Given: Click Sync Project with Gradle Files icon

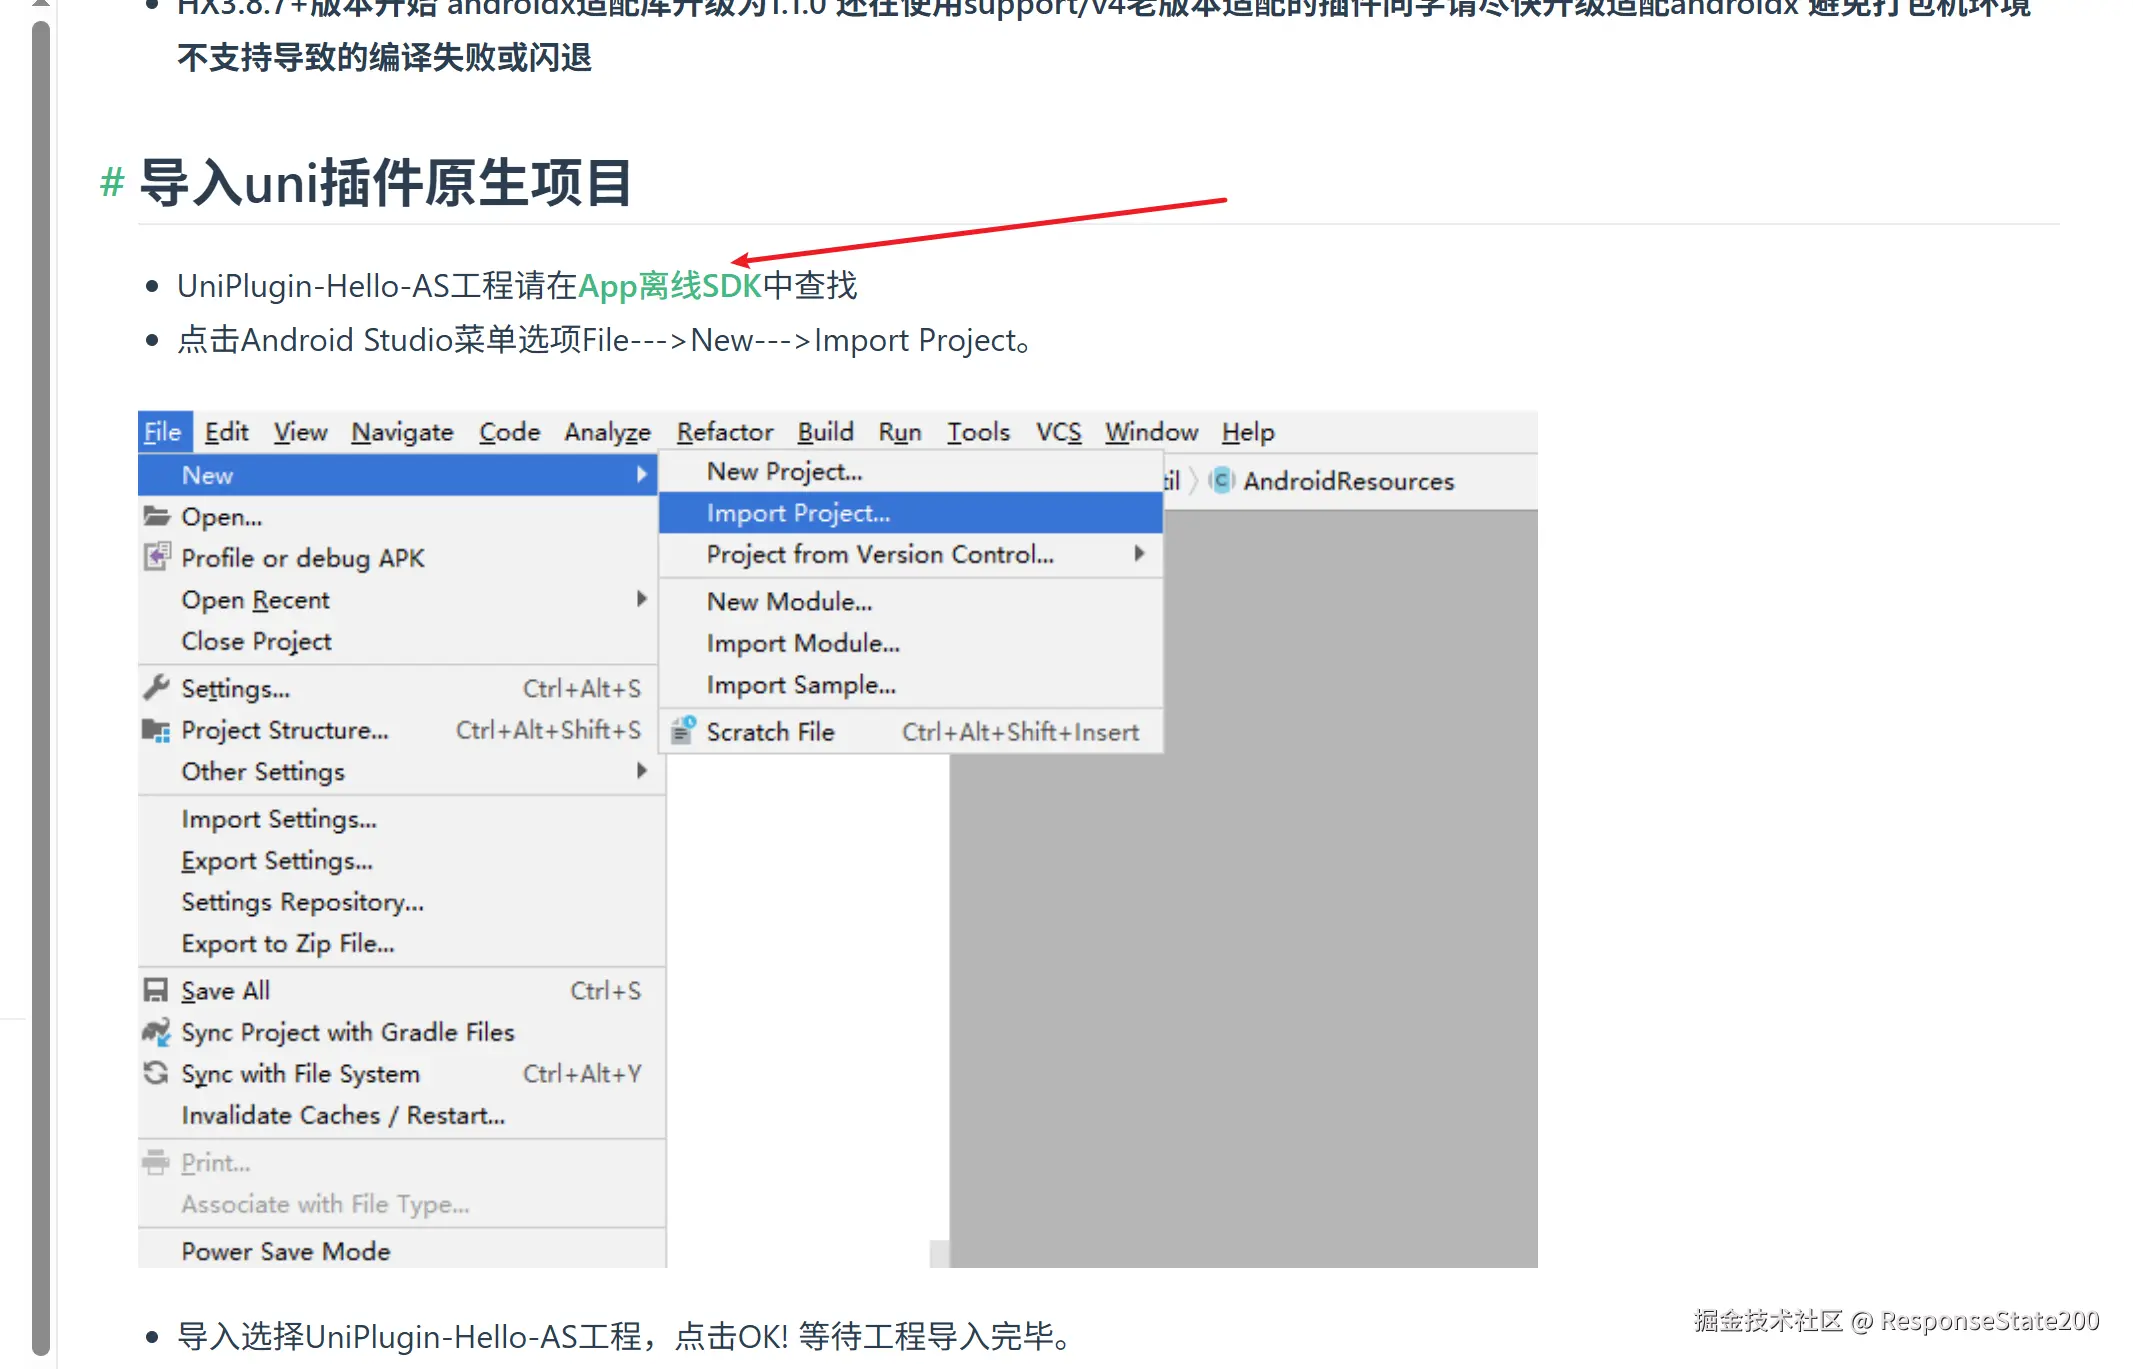Looking at the screenshot, I should pyautogui.click(x=156, y=1032).
